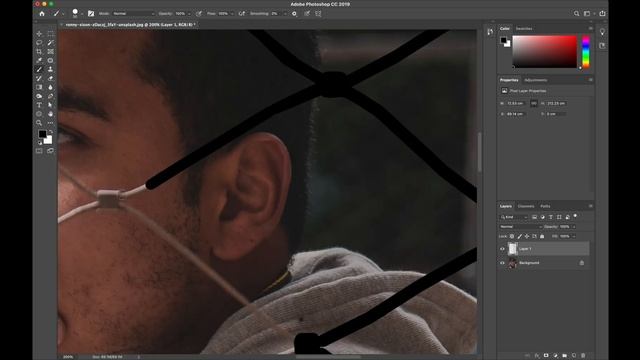Screen dimensions: 640x360
Task: Click the Layer 1 thumbnail
Action: click(512, 249)
